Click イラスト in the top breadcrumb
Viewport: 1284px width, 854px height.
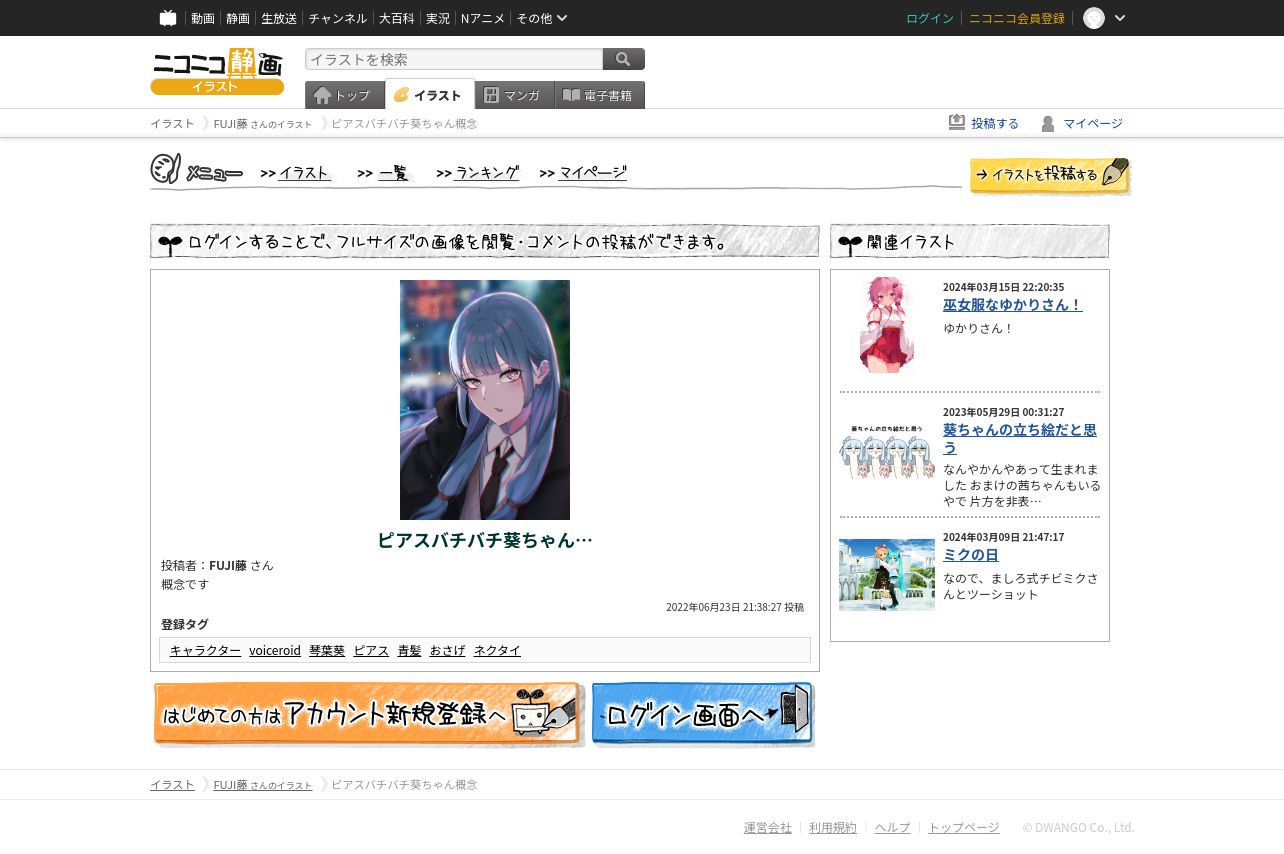point(172,123)
